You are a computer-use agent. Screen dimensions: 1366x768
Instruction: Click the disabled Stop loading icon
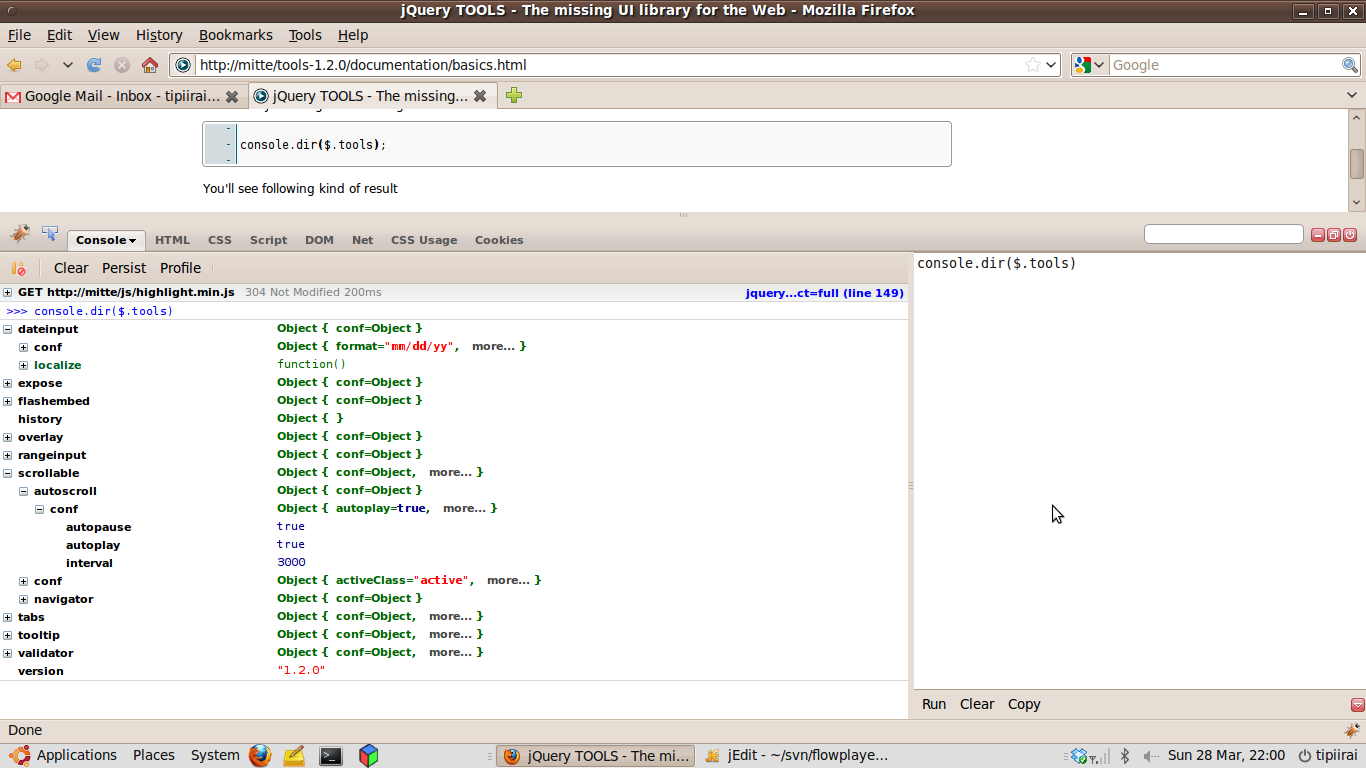122,65
